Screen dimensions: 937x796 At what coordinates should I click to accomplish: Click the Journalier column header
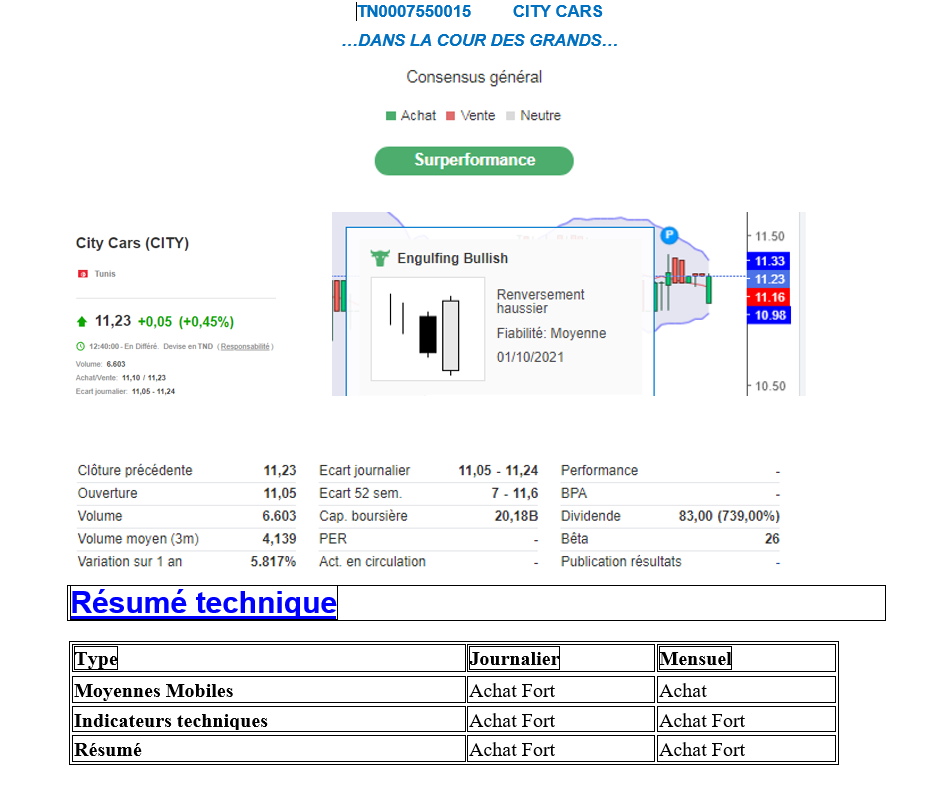pyautogui.click(x=514, y=658)
